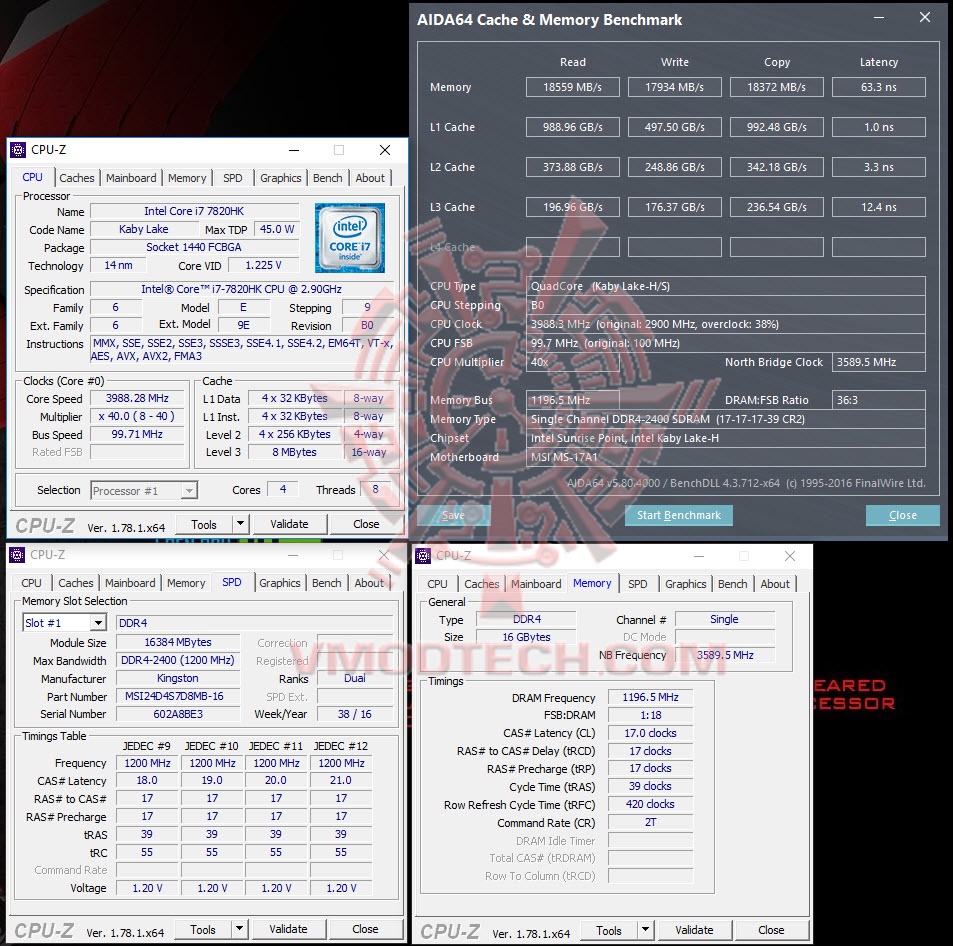The image size is (953, 946).
Task: Open the Tools dropdown arrow in top CPU-Z window
Action: [x=241, y=523]
